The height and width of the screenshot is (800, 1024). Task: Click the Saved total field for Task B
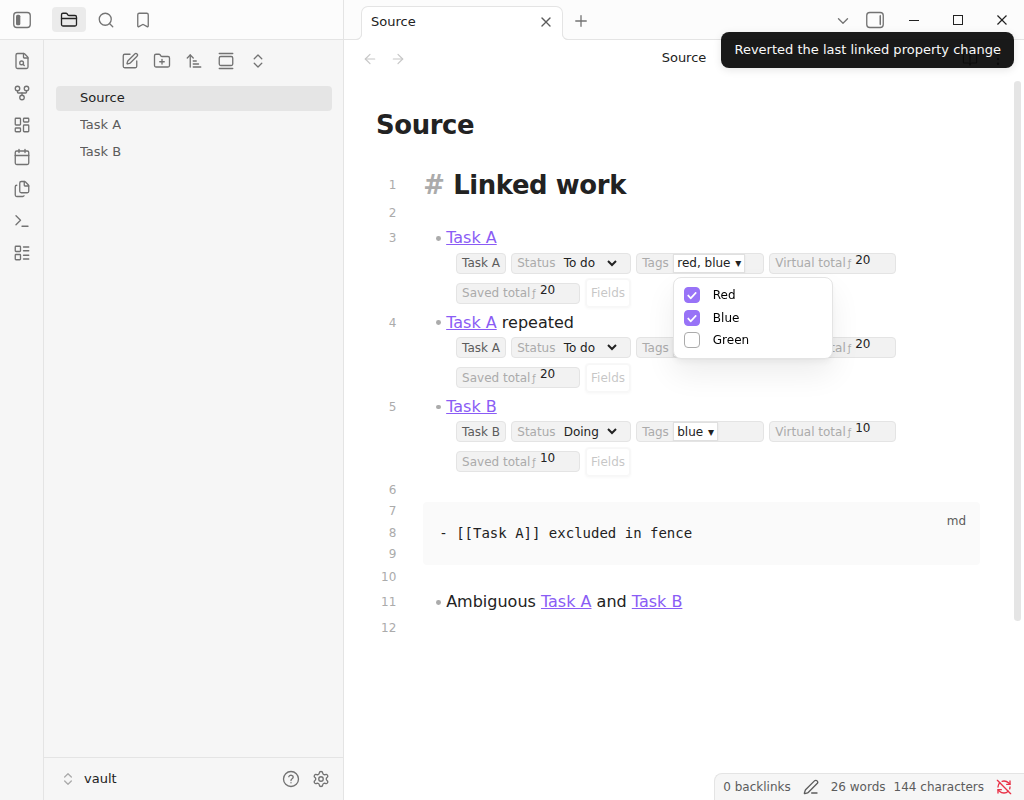[x=517, y=462]
